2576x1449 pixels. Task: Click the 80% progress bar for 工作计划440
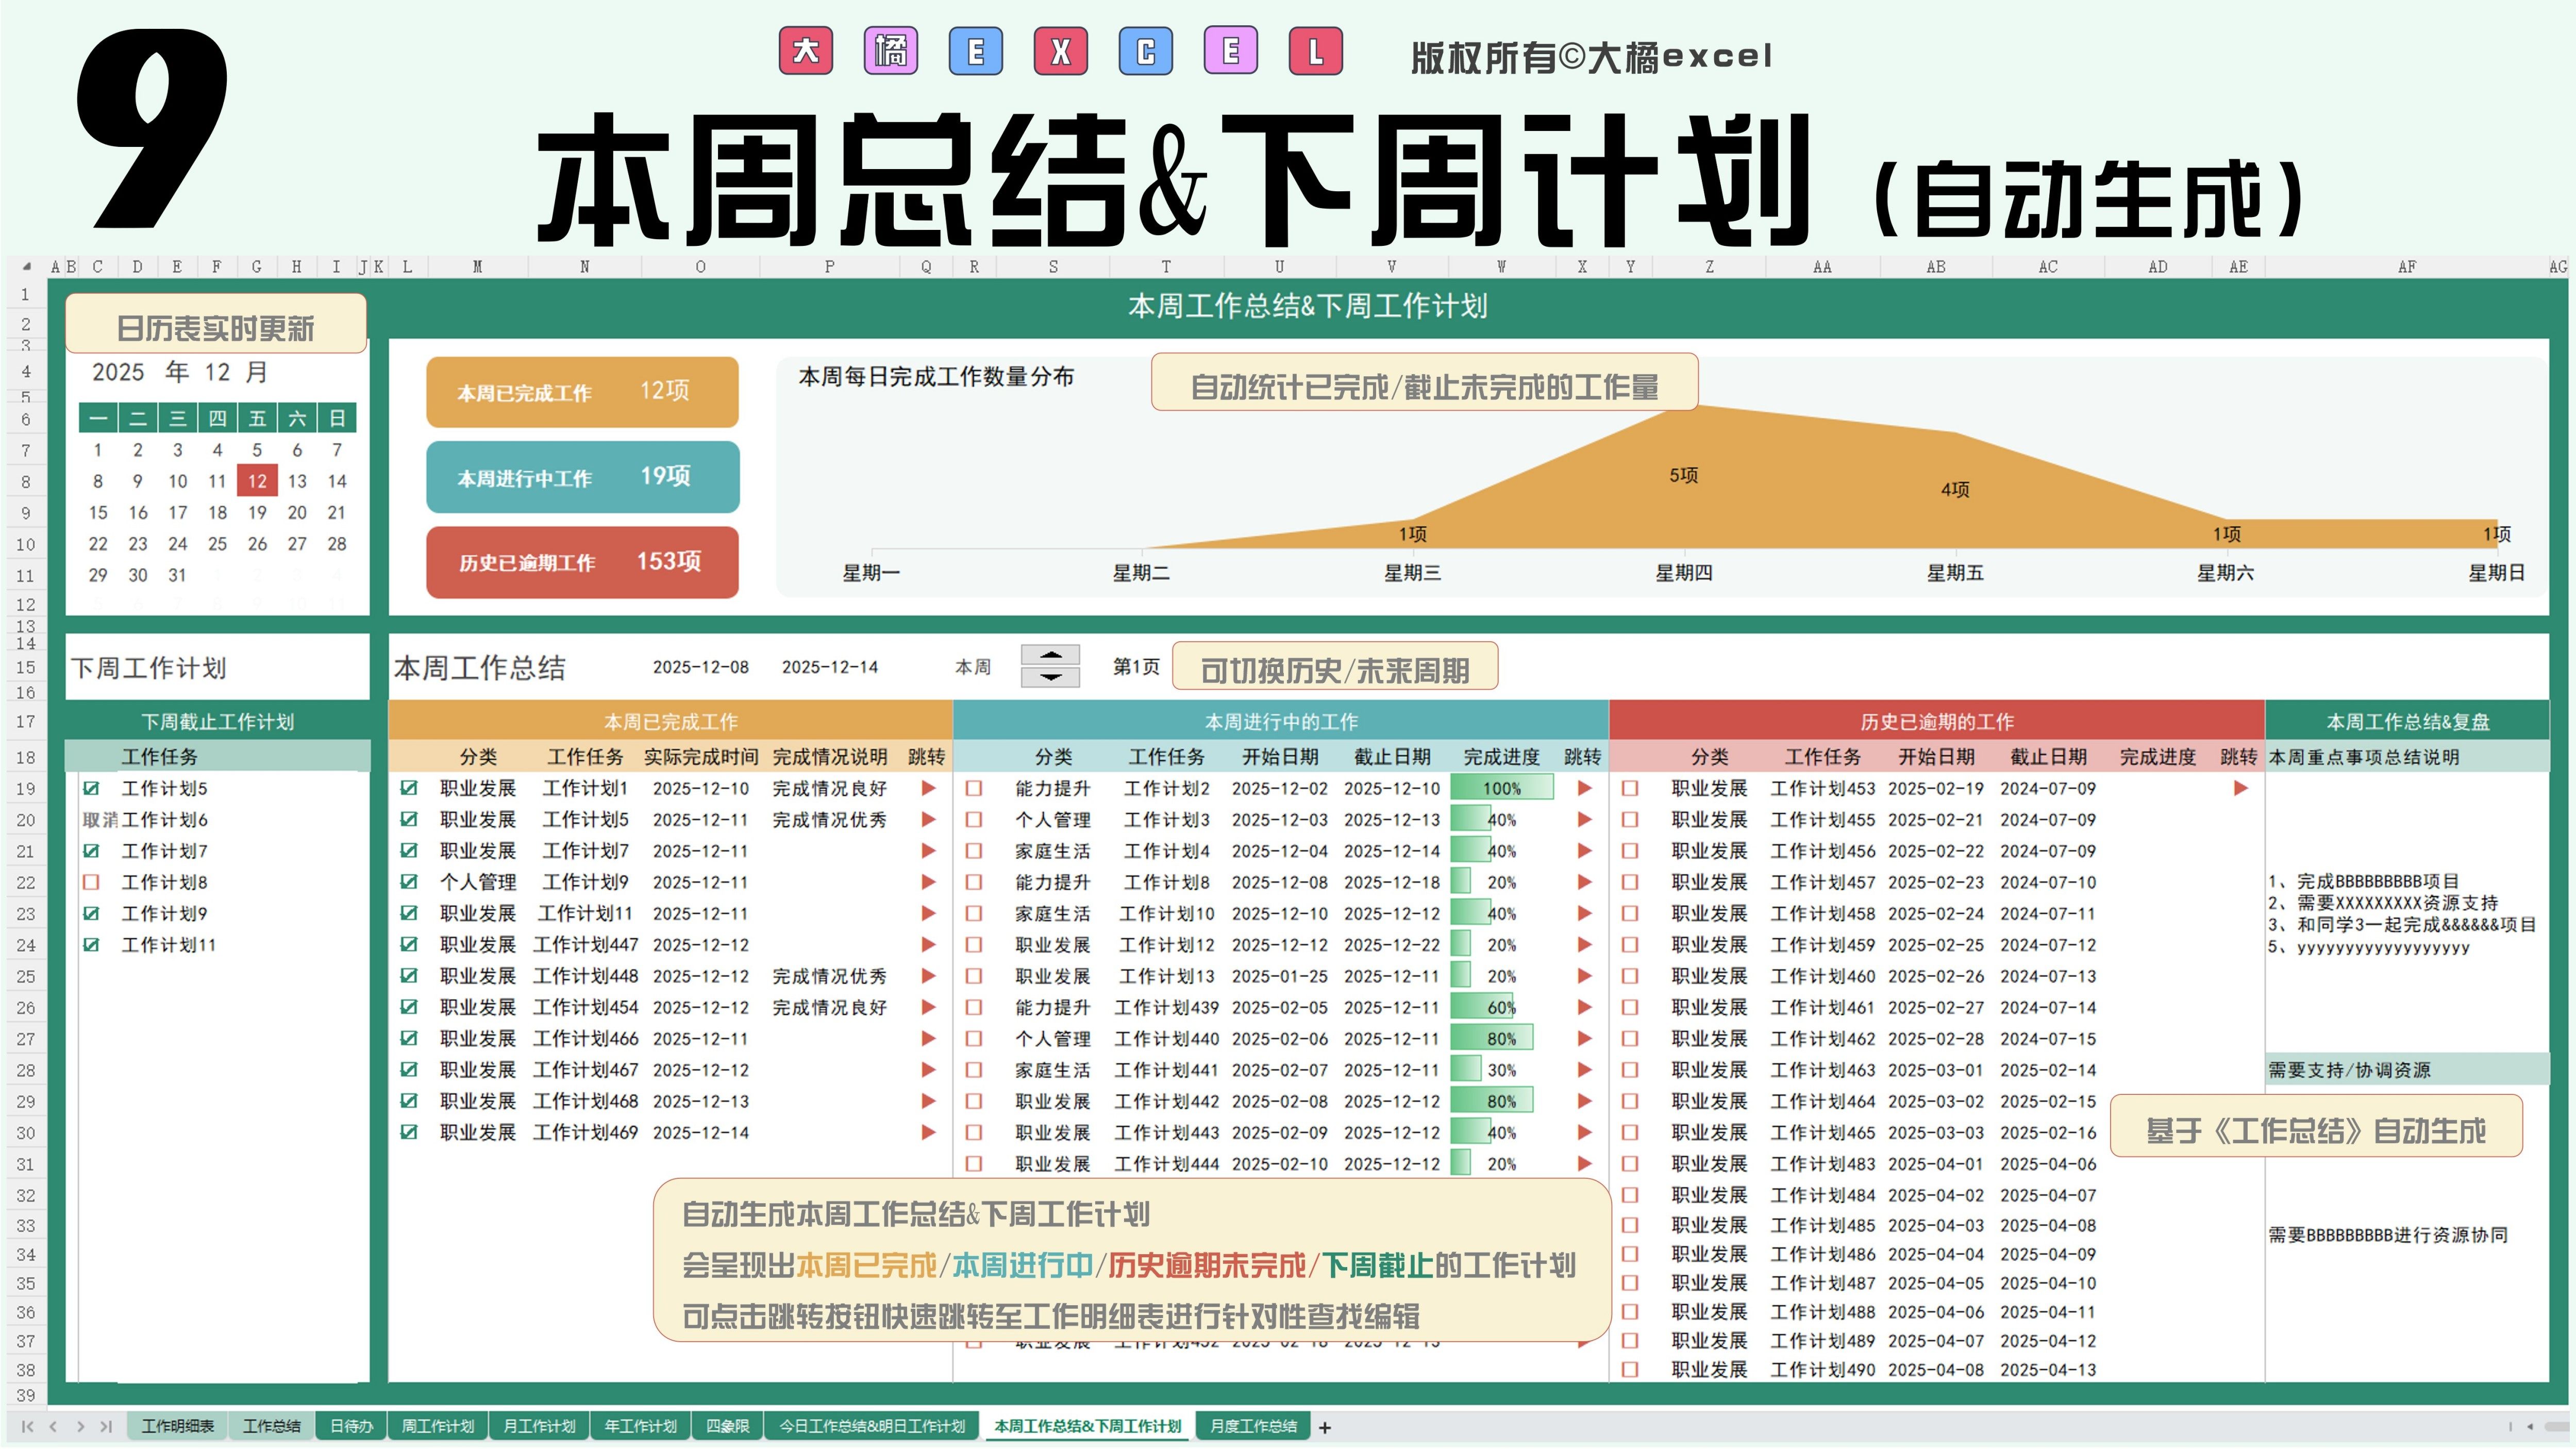[x=1492, y=1038]
